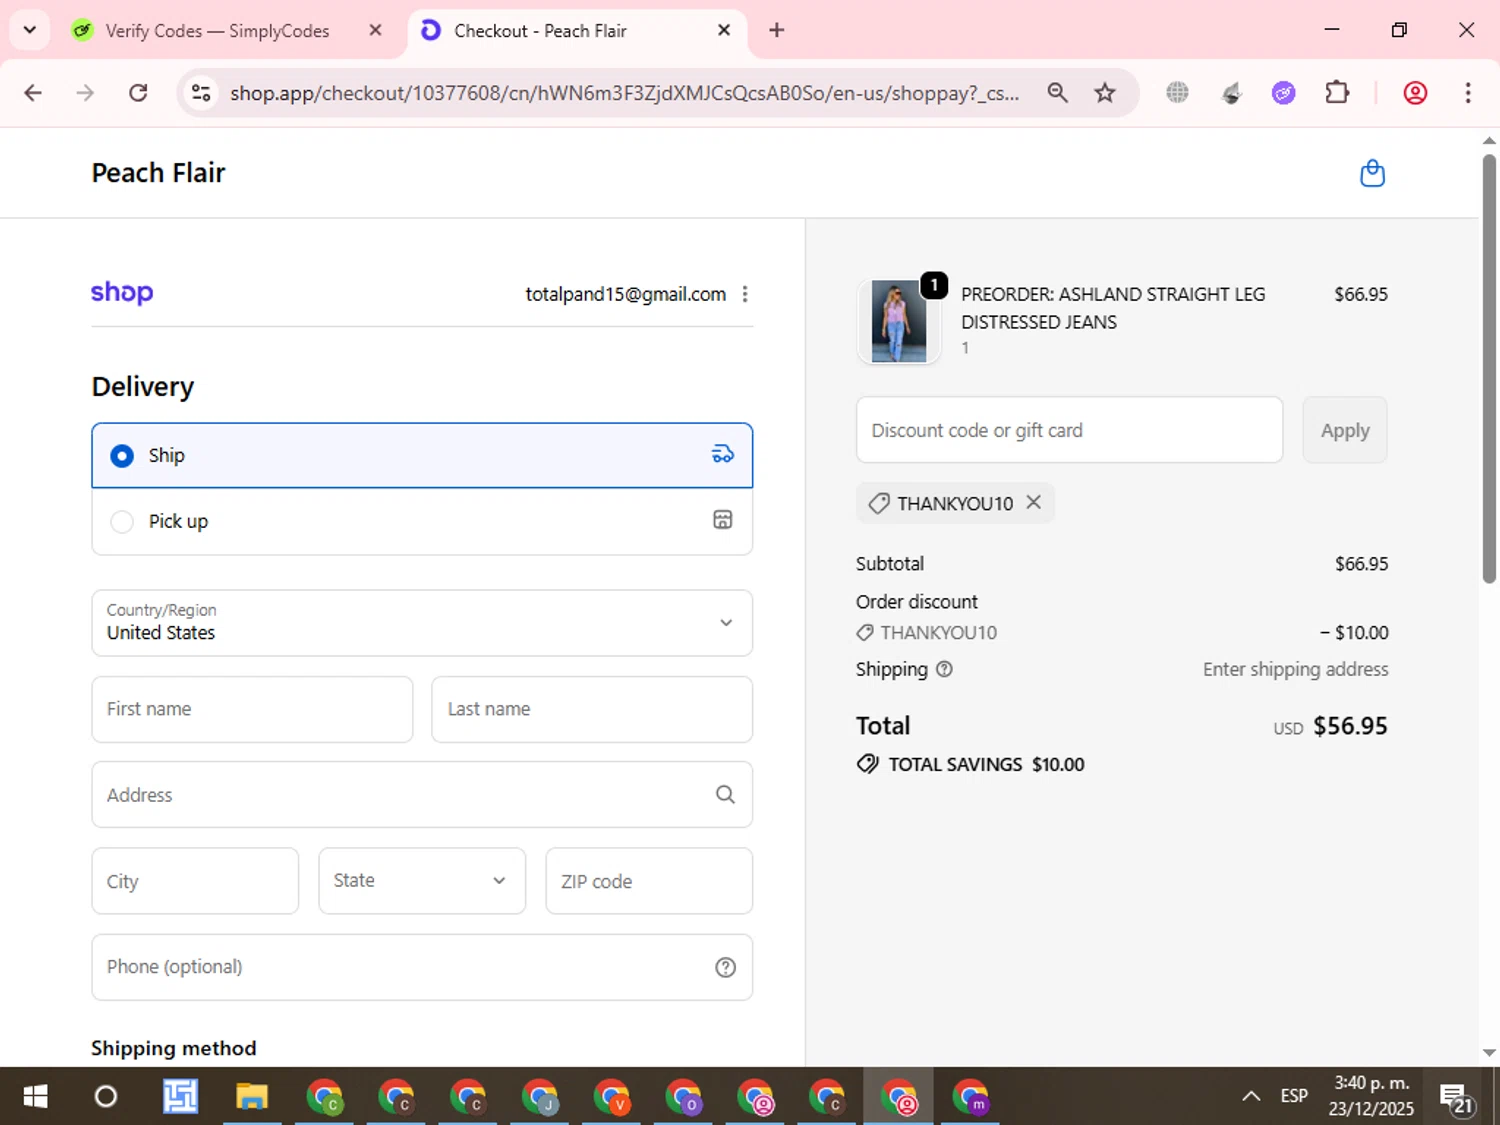The image size is (1500, 1125).
Task: Open the Extensions puzzle icon
Action: coord(1337,93)
